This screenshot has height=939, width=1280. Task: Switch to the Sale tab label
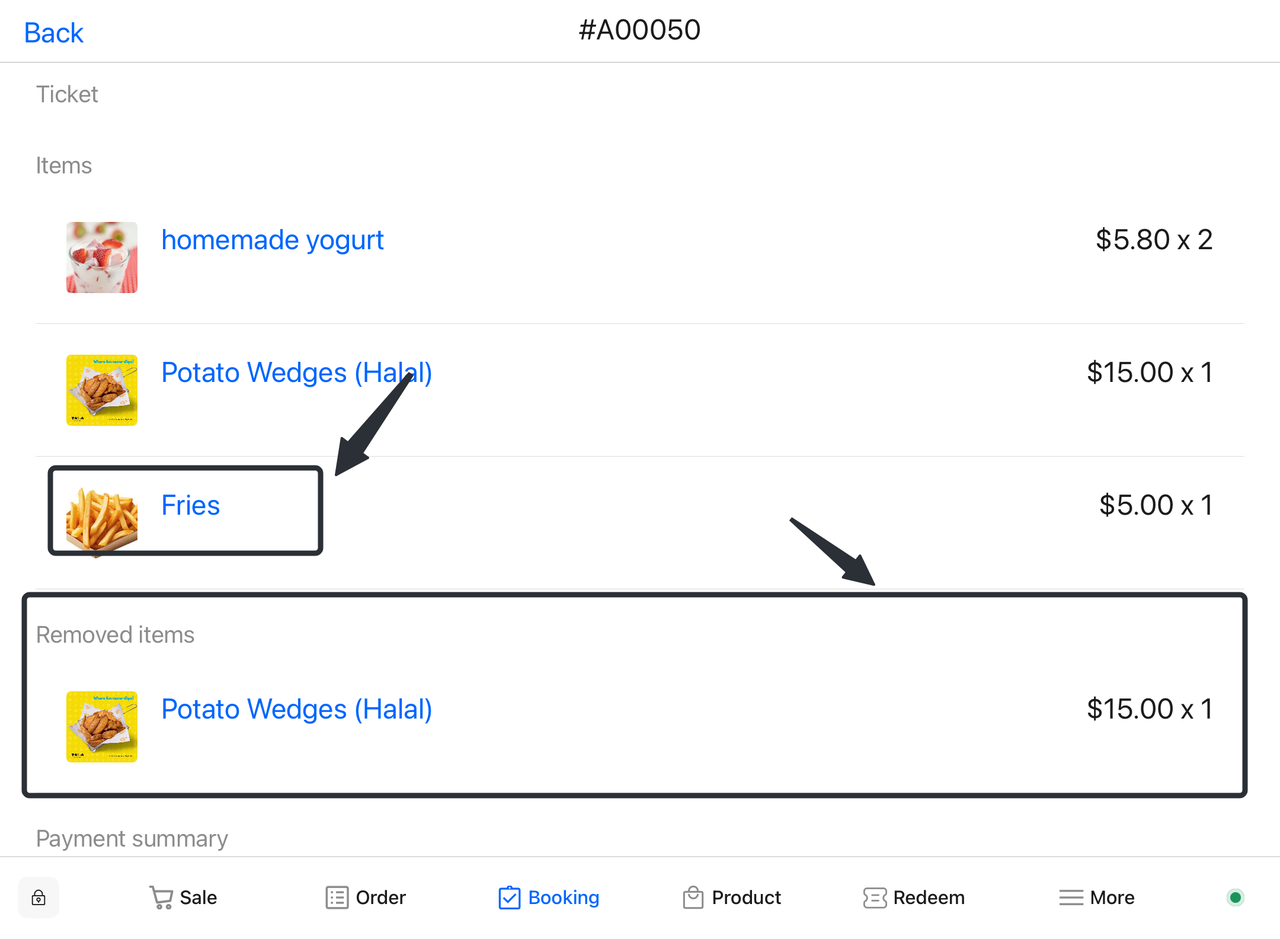click(x=198, y=897)
